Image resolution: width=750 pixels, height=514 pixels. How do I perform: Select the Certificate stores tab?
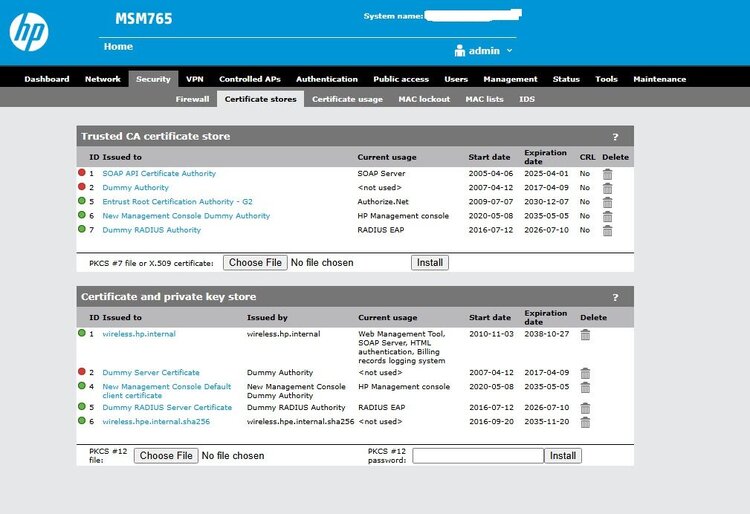click(261, 99)
